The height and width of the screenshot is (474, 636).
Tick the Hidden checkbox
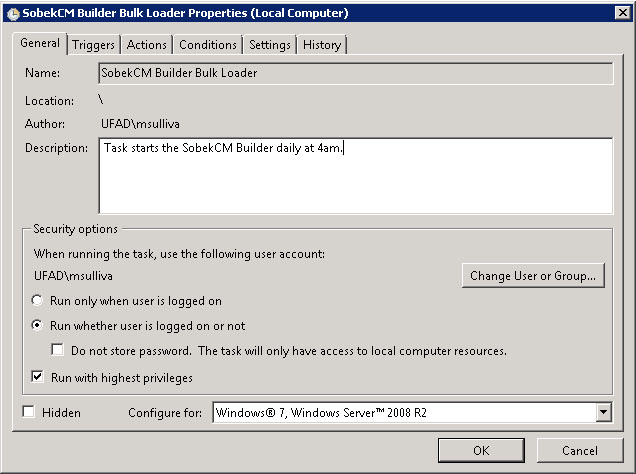28,412
